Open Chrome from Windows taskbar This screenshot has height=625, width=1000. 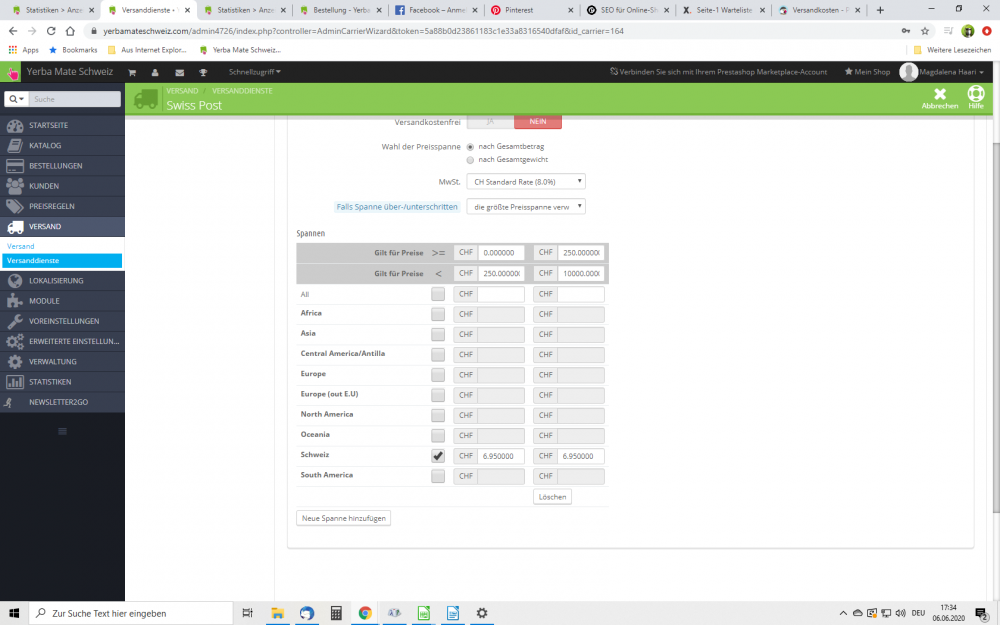click(x=365, y=613)
